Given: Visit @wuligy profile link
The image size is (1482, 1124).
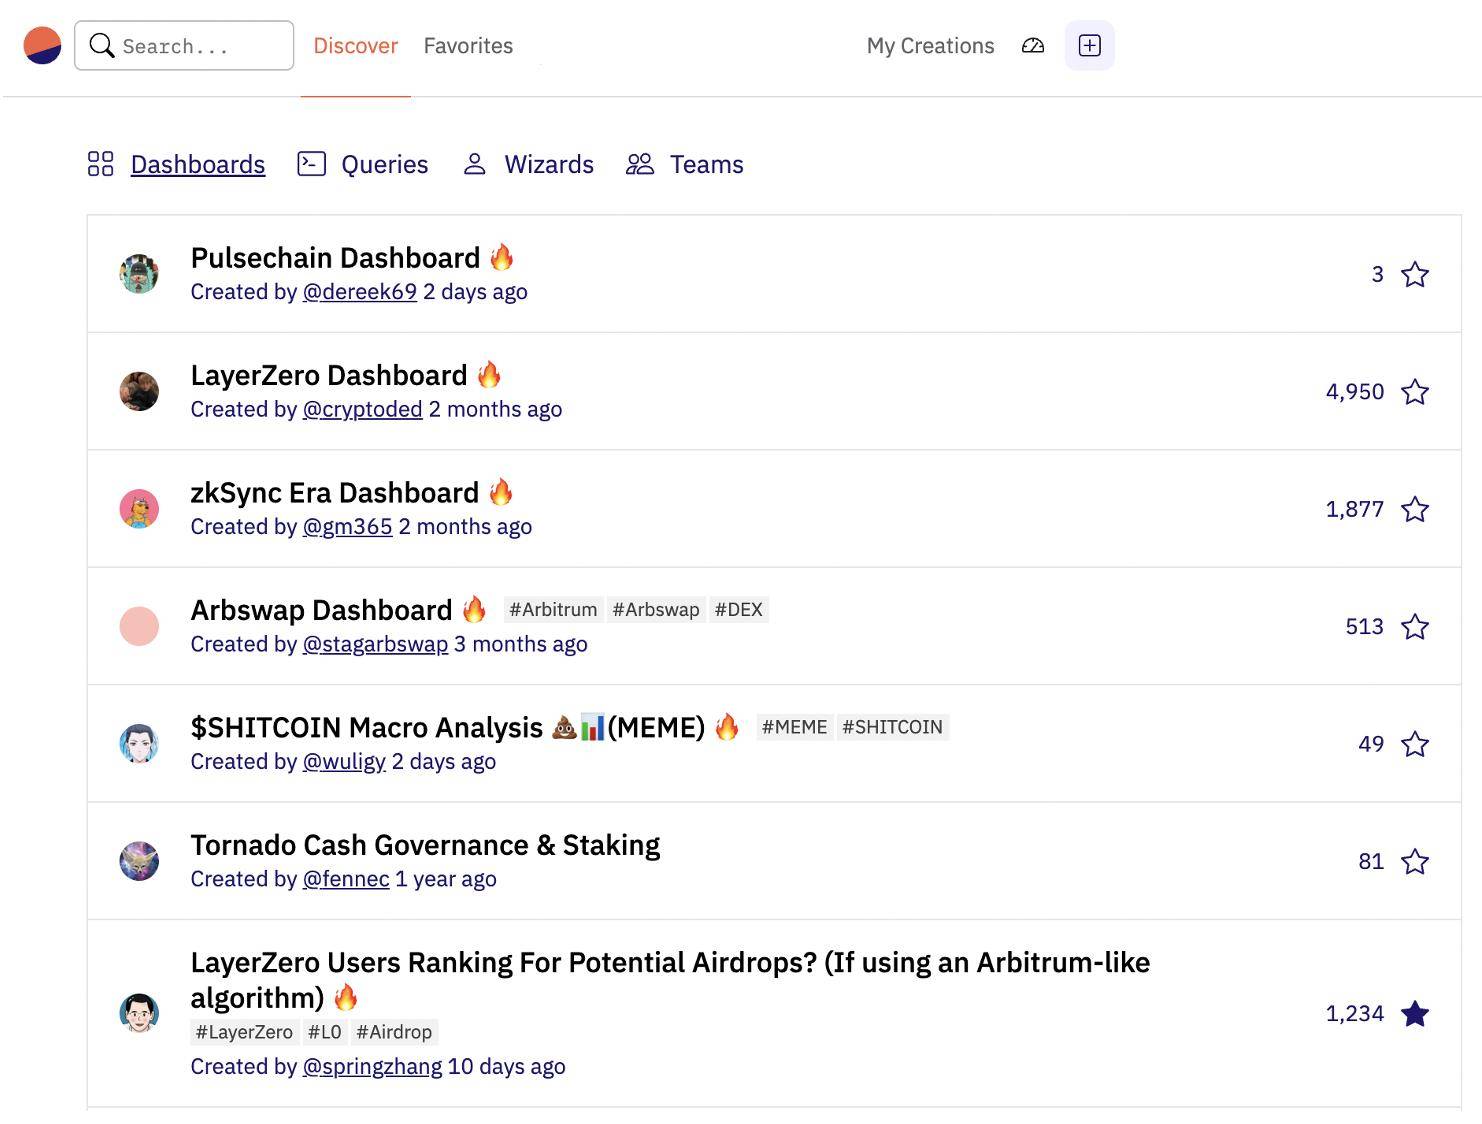Looking at the screenshot, I should (344, 762).
